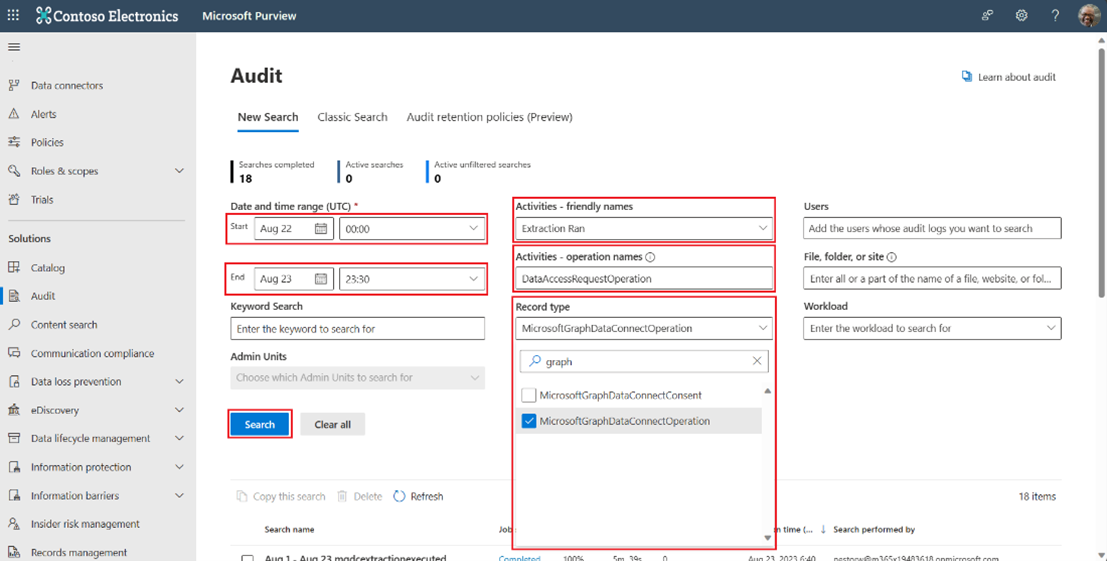Open Learn about audit link

point(1009,77)
